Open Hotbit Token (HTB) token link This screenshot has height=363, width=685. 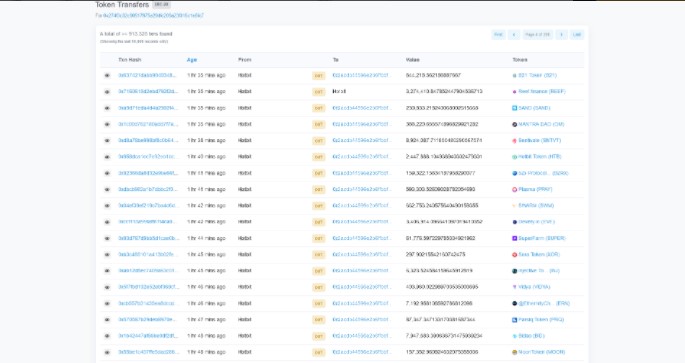pos(540,157)
